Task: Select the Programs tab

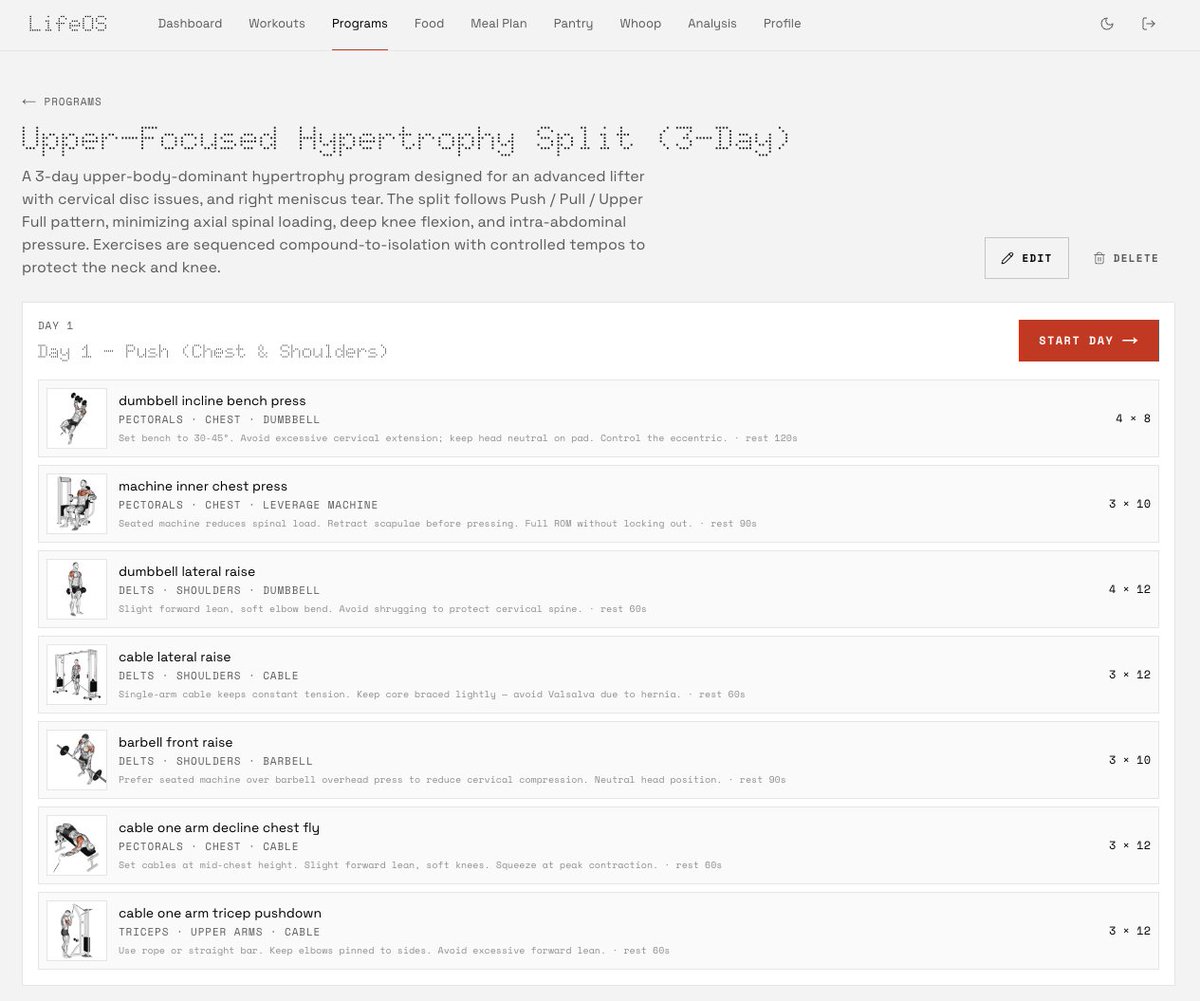Action: coord(360,23)
